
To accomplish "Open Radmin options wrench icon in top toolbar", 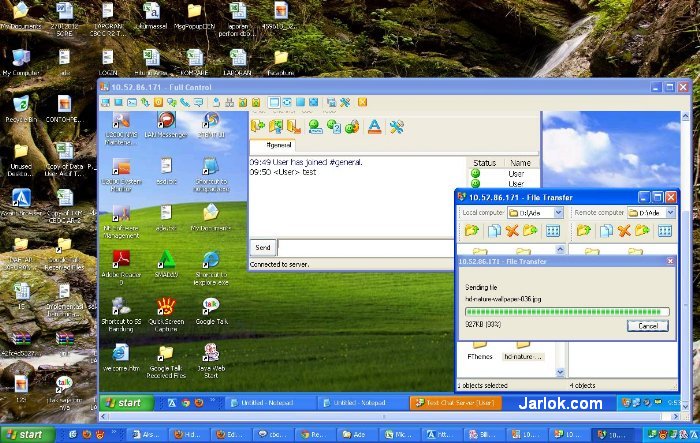I will pos(345,103).
